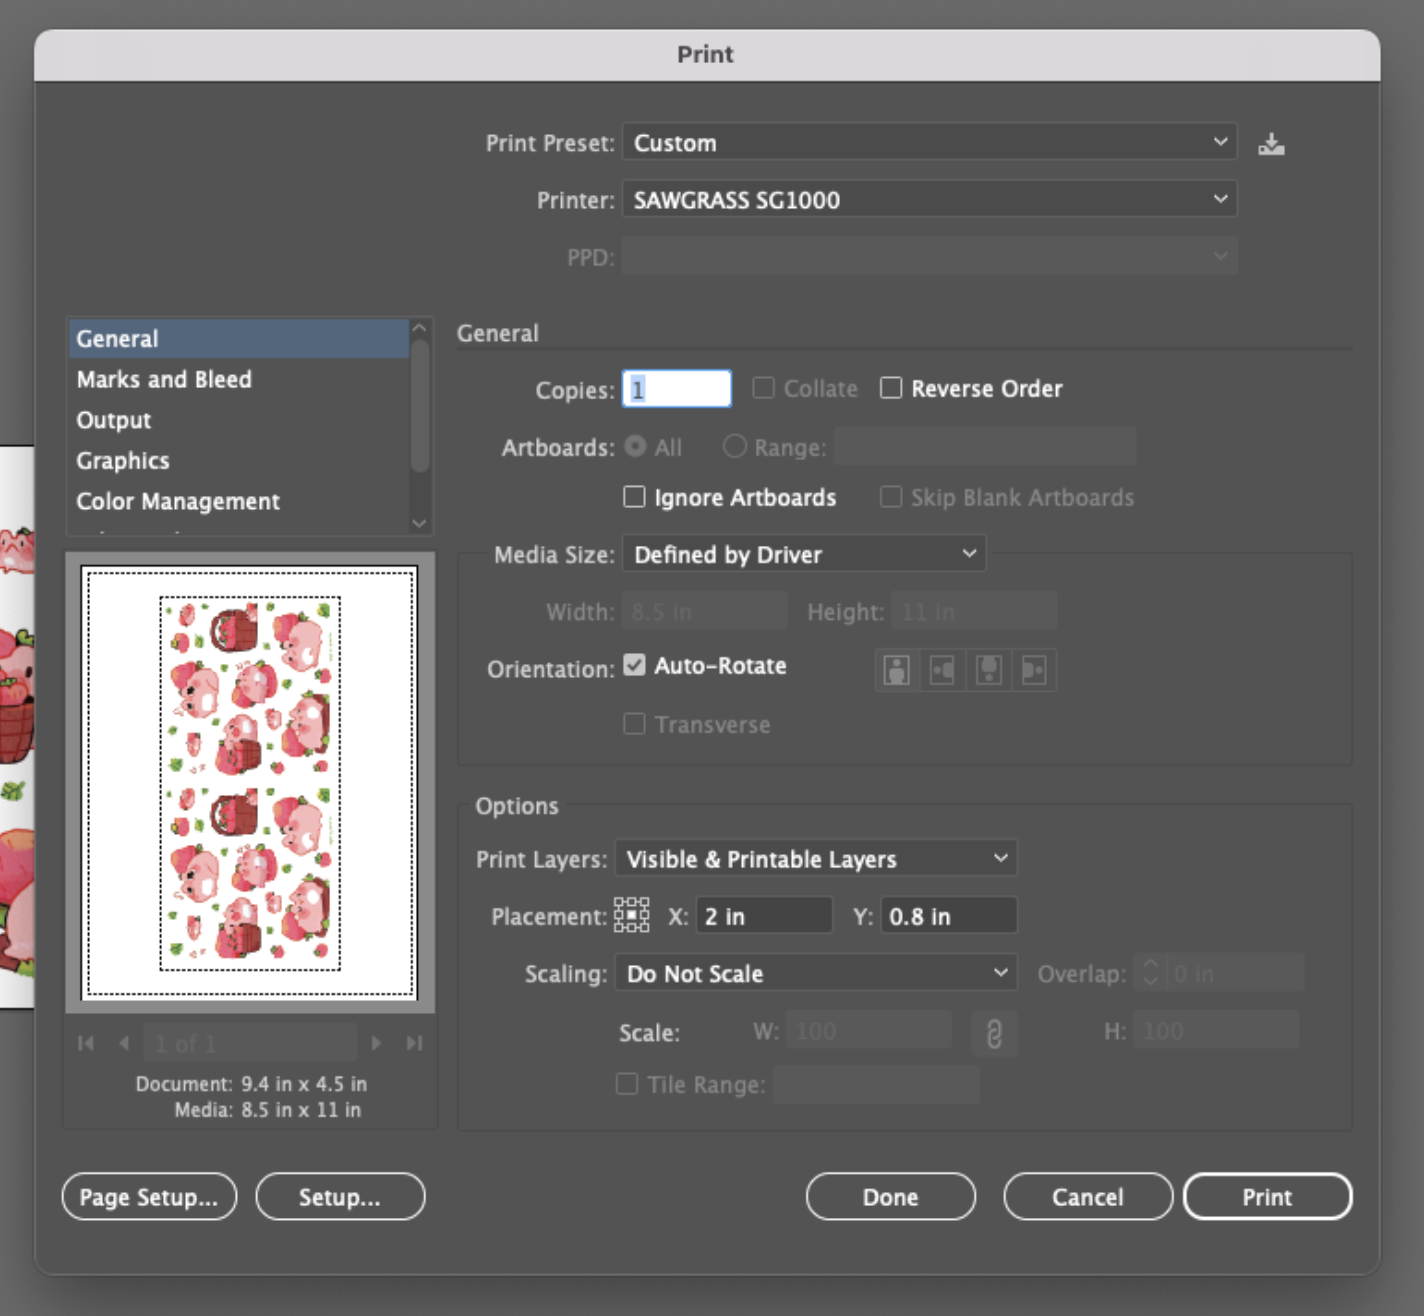This screenshot has height=1316, width=1424.
Task: Click the Overlap stepper arrows
Action: (1150, 973)
